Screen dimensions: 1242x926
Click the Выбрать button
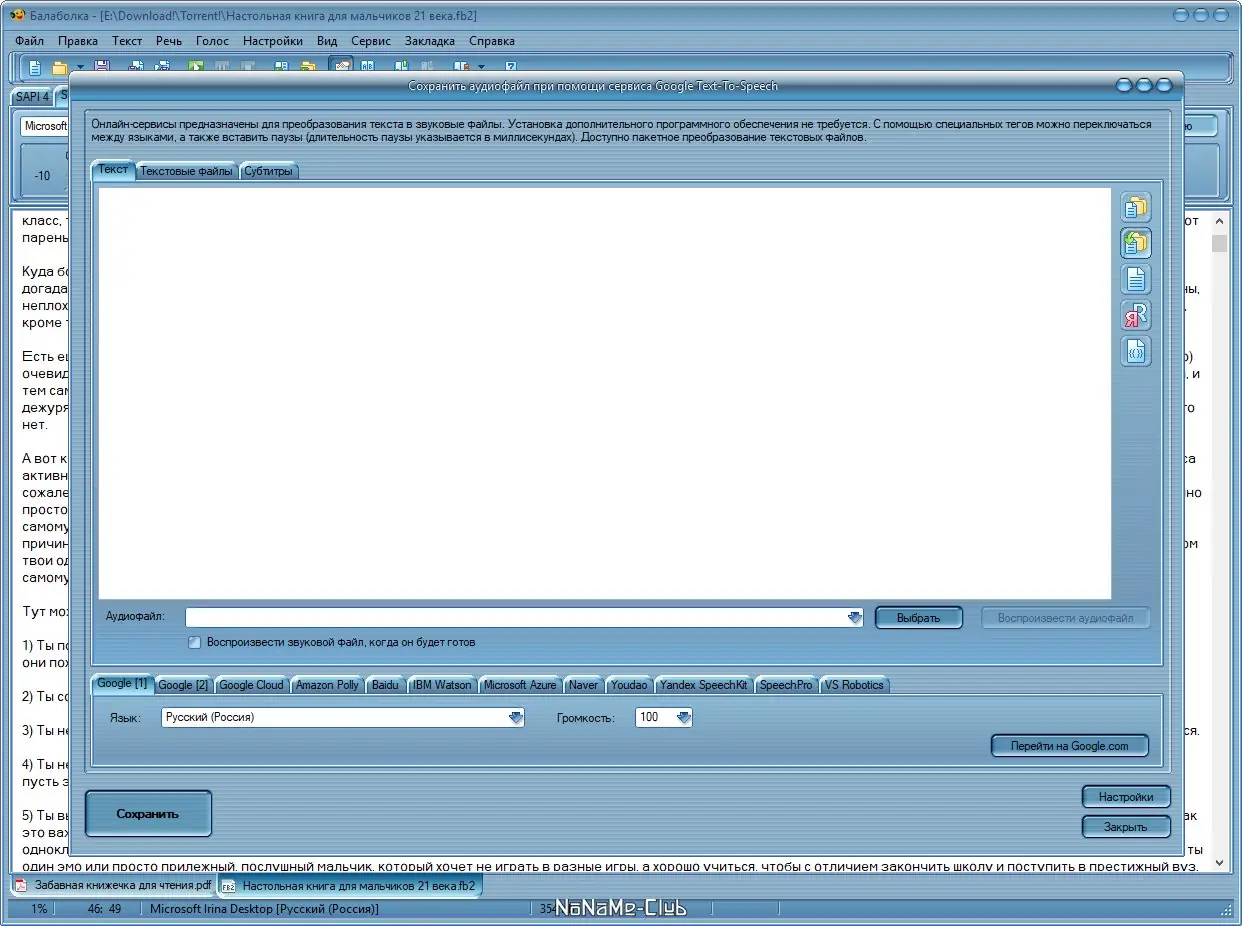click(919, 618)
